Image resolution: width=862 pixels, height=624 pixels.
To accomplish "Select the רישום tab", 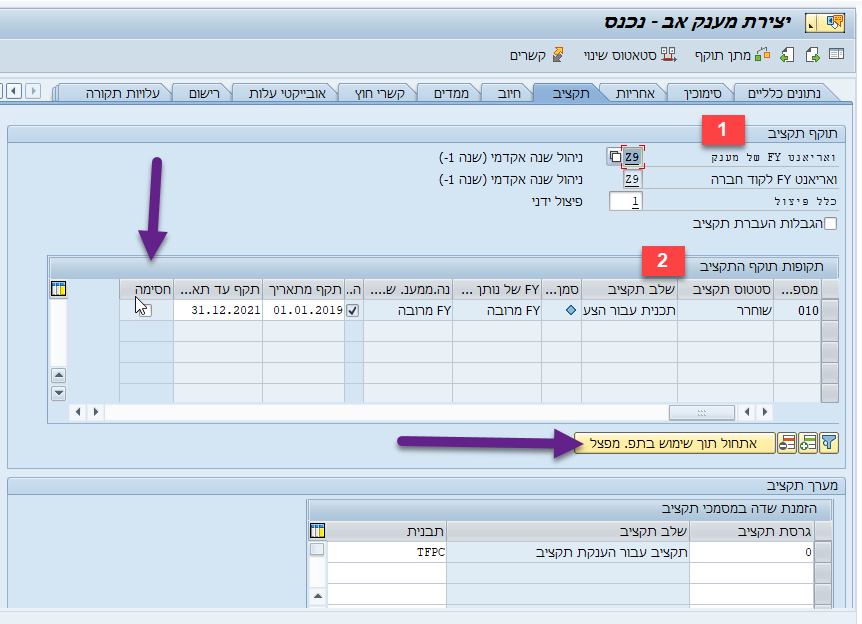I will point(204,93).
